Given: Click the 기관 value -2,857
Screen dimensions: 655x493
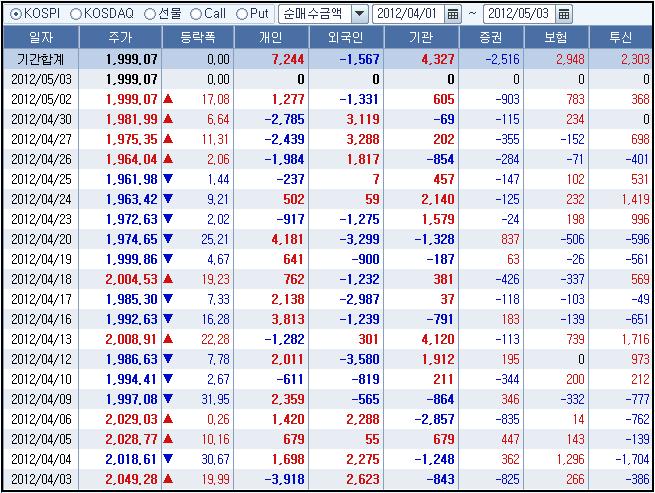Looking at the screenshot, I should coord(434,420).
